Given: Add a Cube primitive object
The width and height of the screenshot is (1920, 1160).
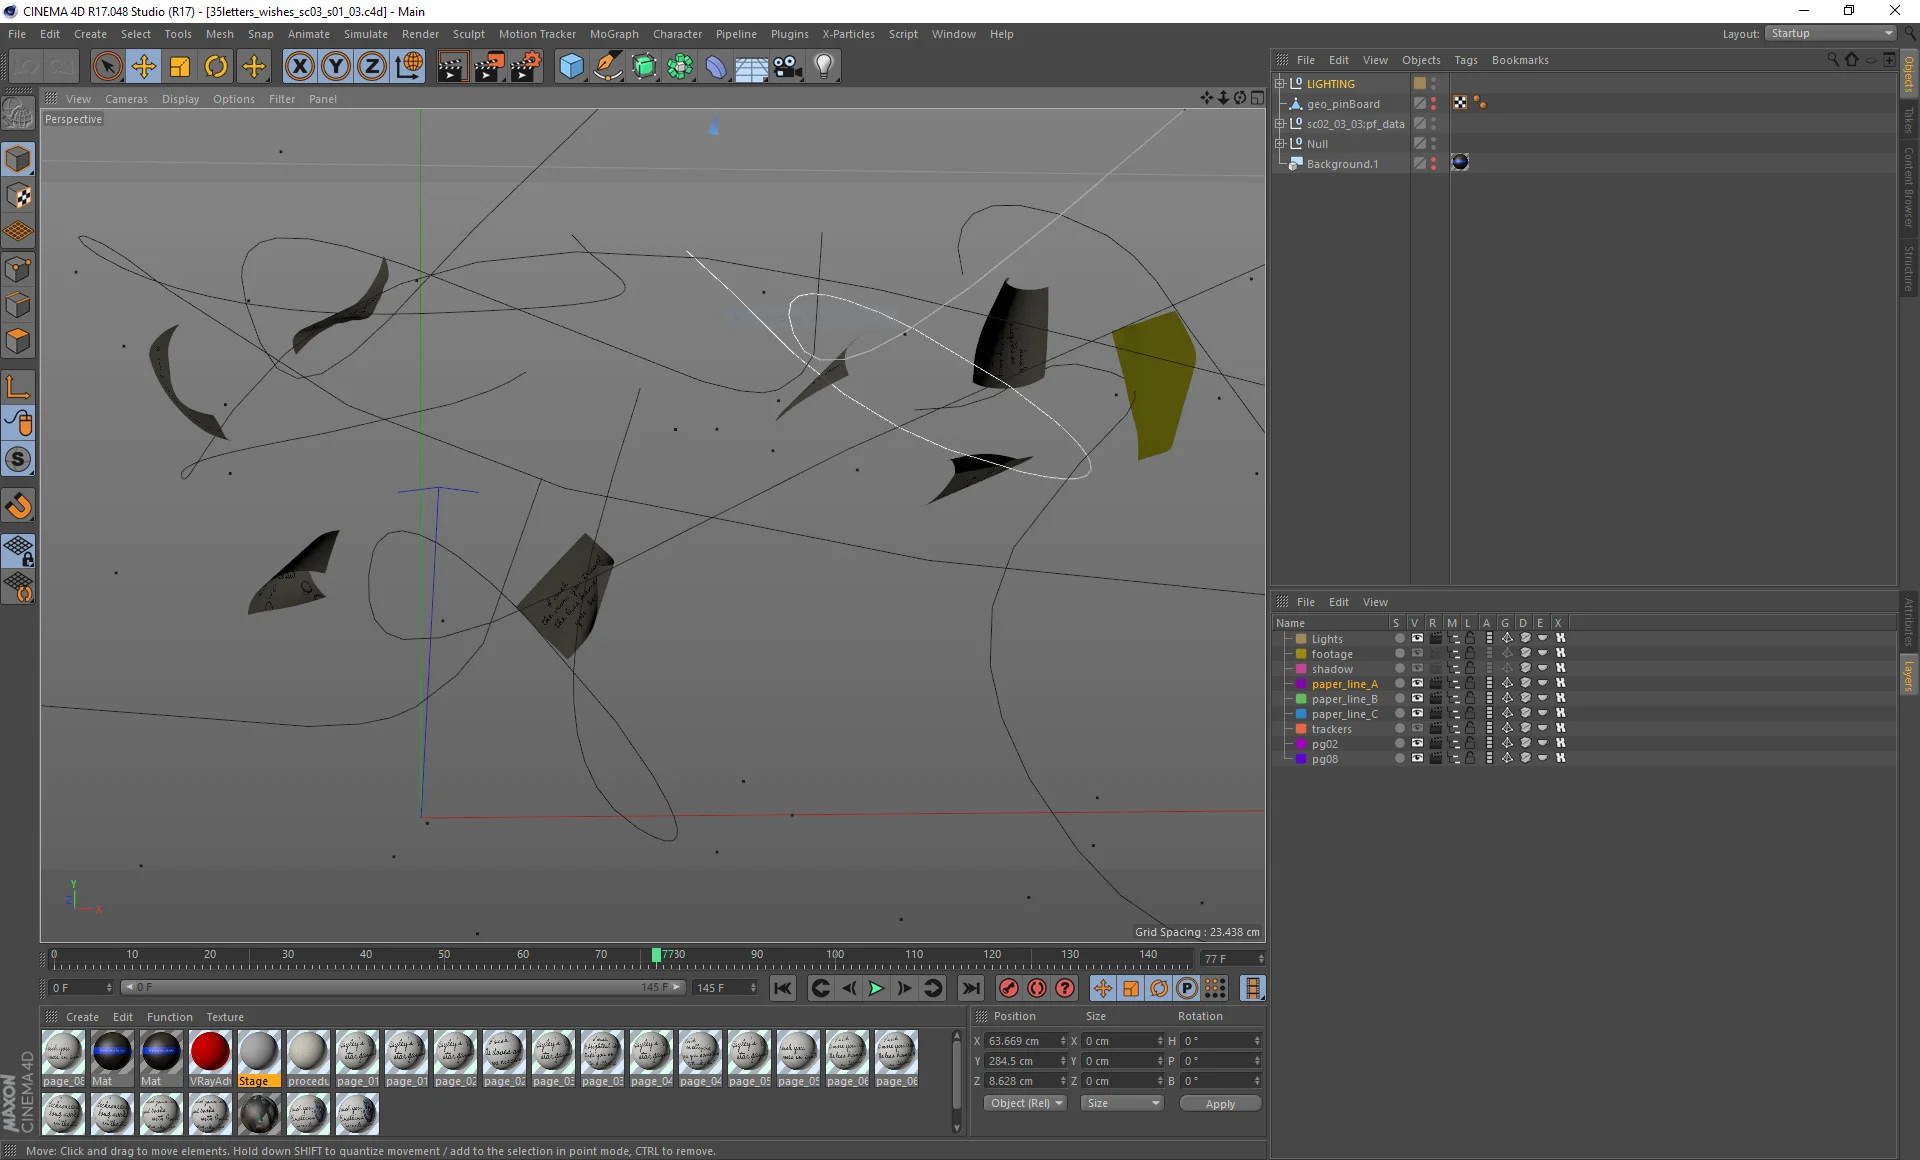Looking at the screenshot, I should click(x=571, y=67).
